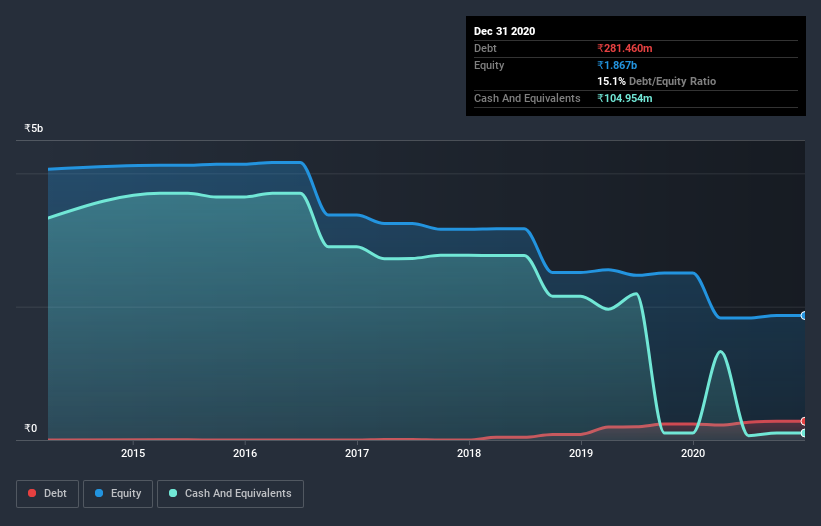Toggle the Equity series legend button
The height and width of the screenshot is (526, 821).
click(x=118, y=494)
